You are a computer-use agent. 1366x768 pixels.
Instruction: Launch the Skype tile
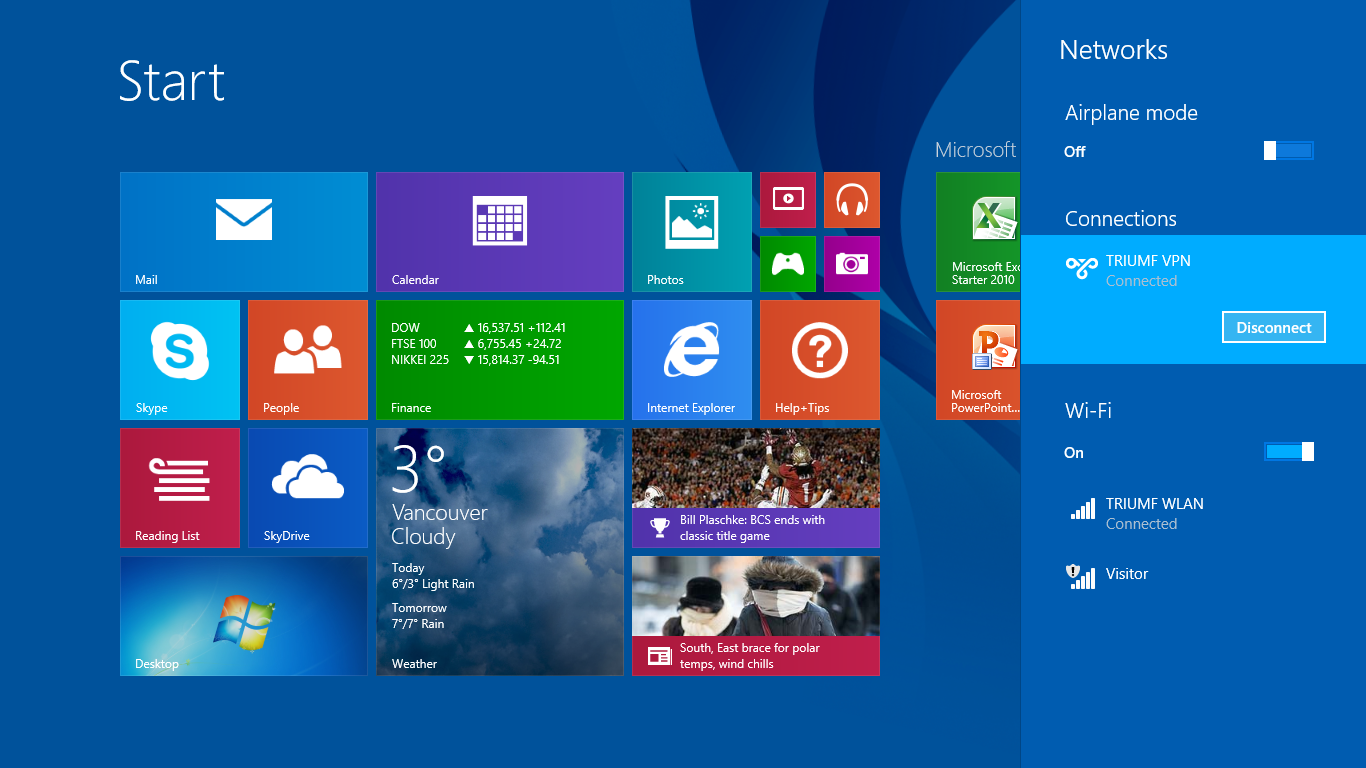click(180, 359)
